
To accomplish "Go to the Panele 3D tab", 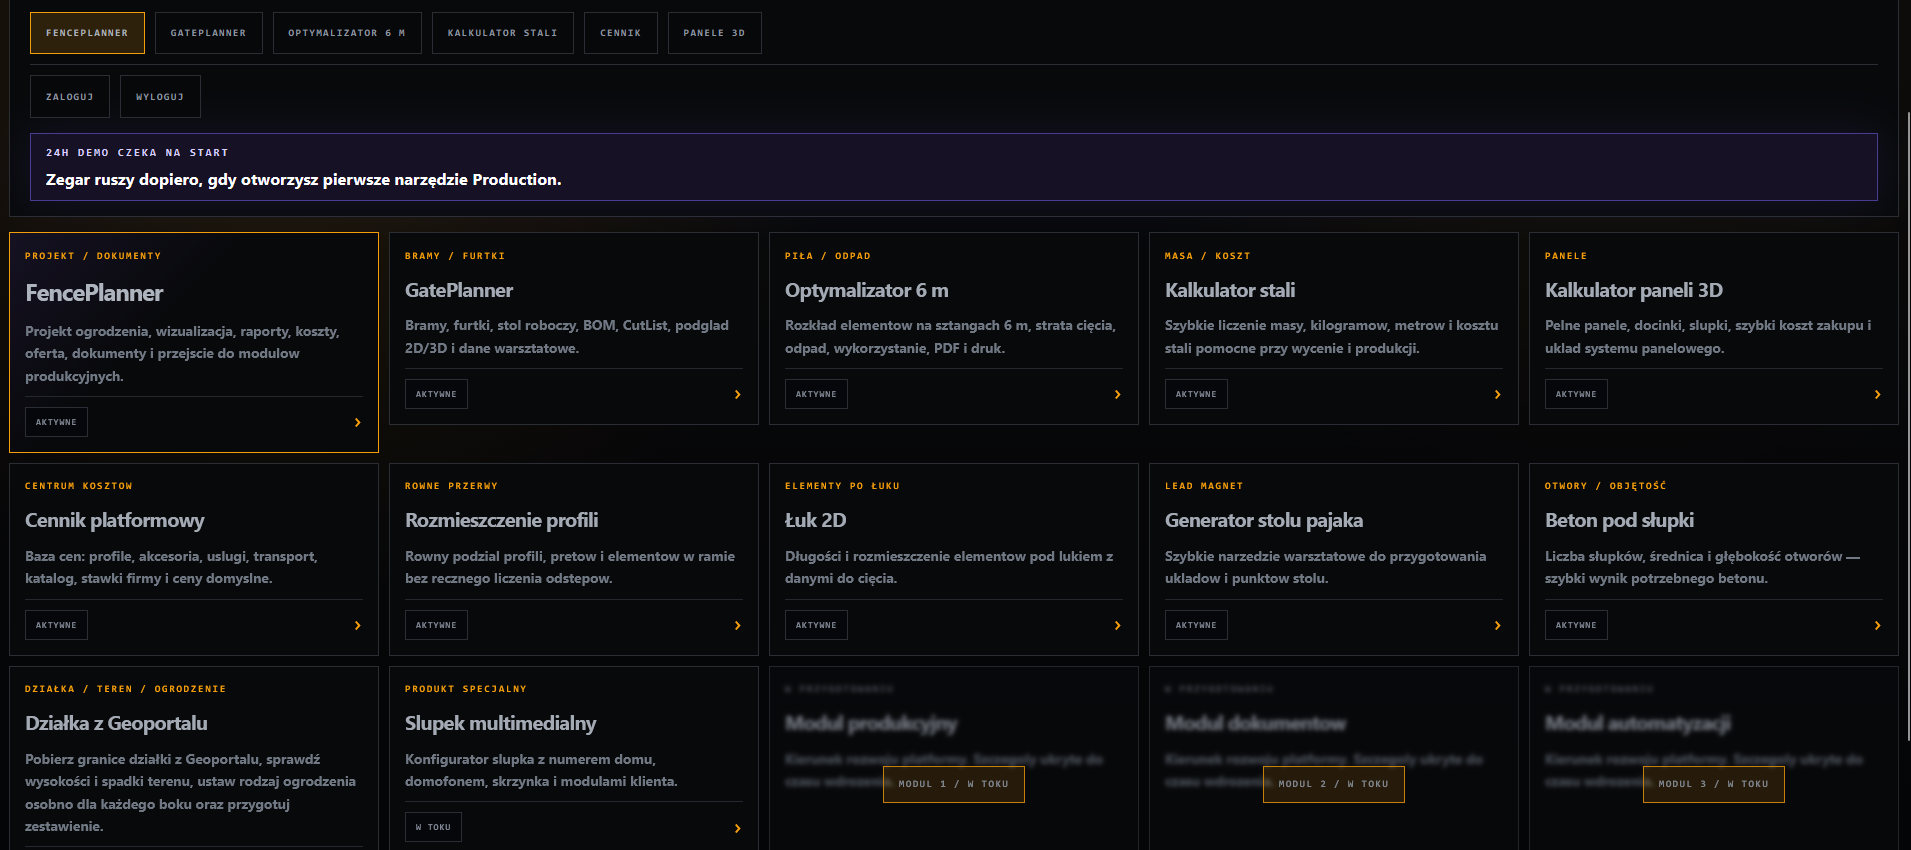I will 714,33.
